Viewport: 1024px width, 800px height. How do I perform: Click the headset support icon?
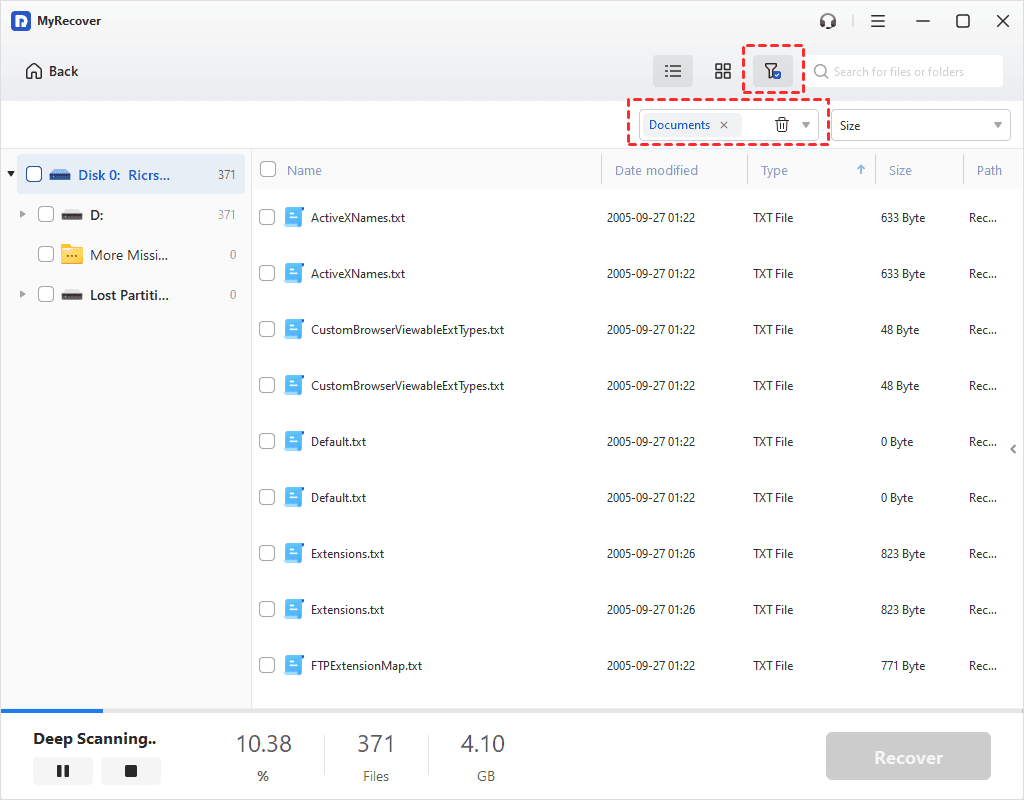[827, 20]
